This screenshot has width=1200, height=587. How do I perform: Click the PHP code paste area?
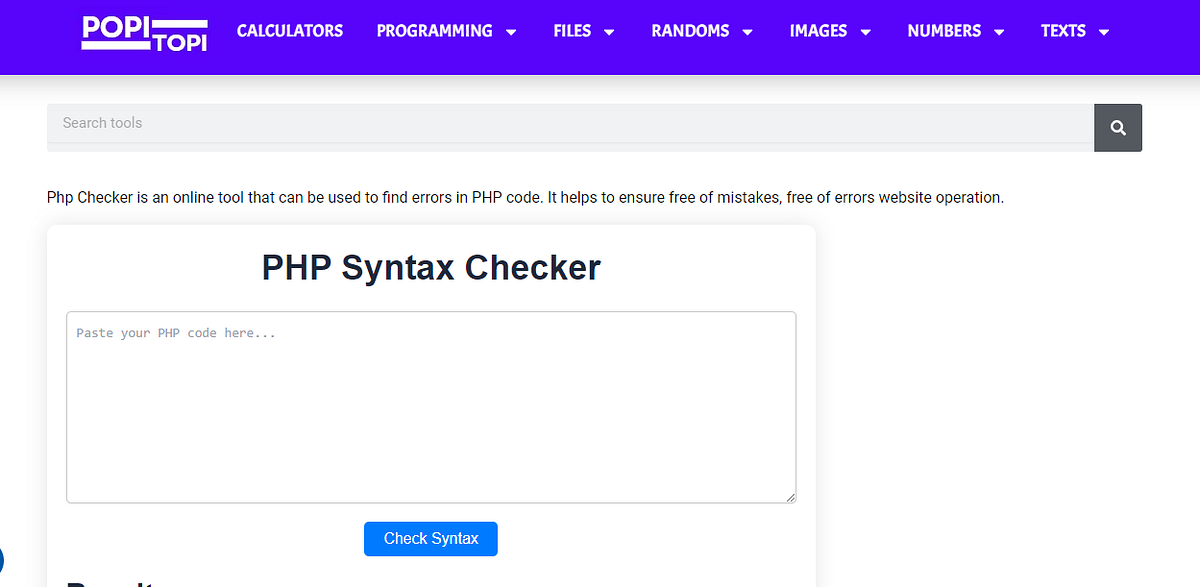431,405
